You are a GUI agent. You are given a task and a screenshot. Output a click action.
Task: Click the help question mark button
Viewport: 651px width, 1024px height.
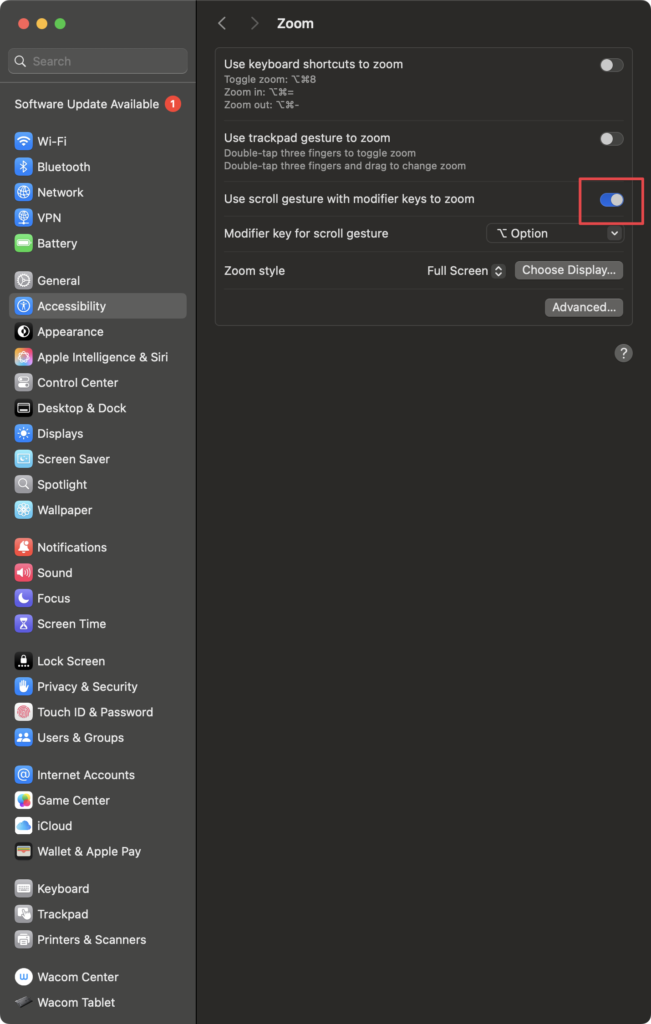pos(623,353)
